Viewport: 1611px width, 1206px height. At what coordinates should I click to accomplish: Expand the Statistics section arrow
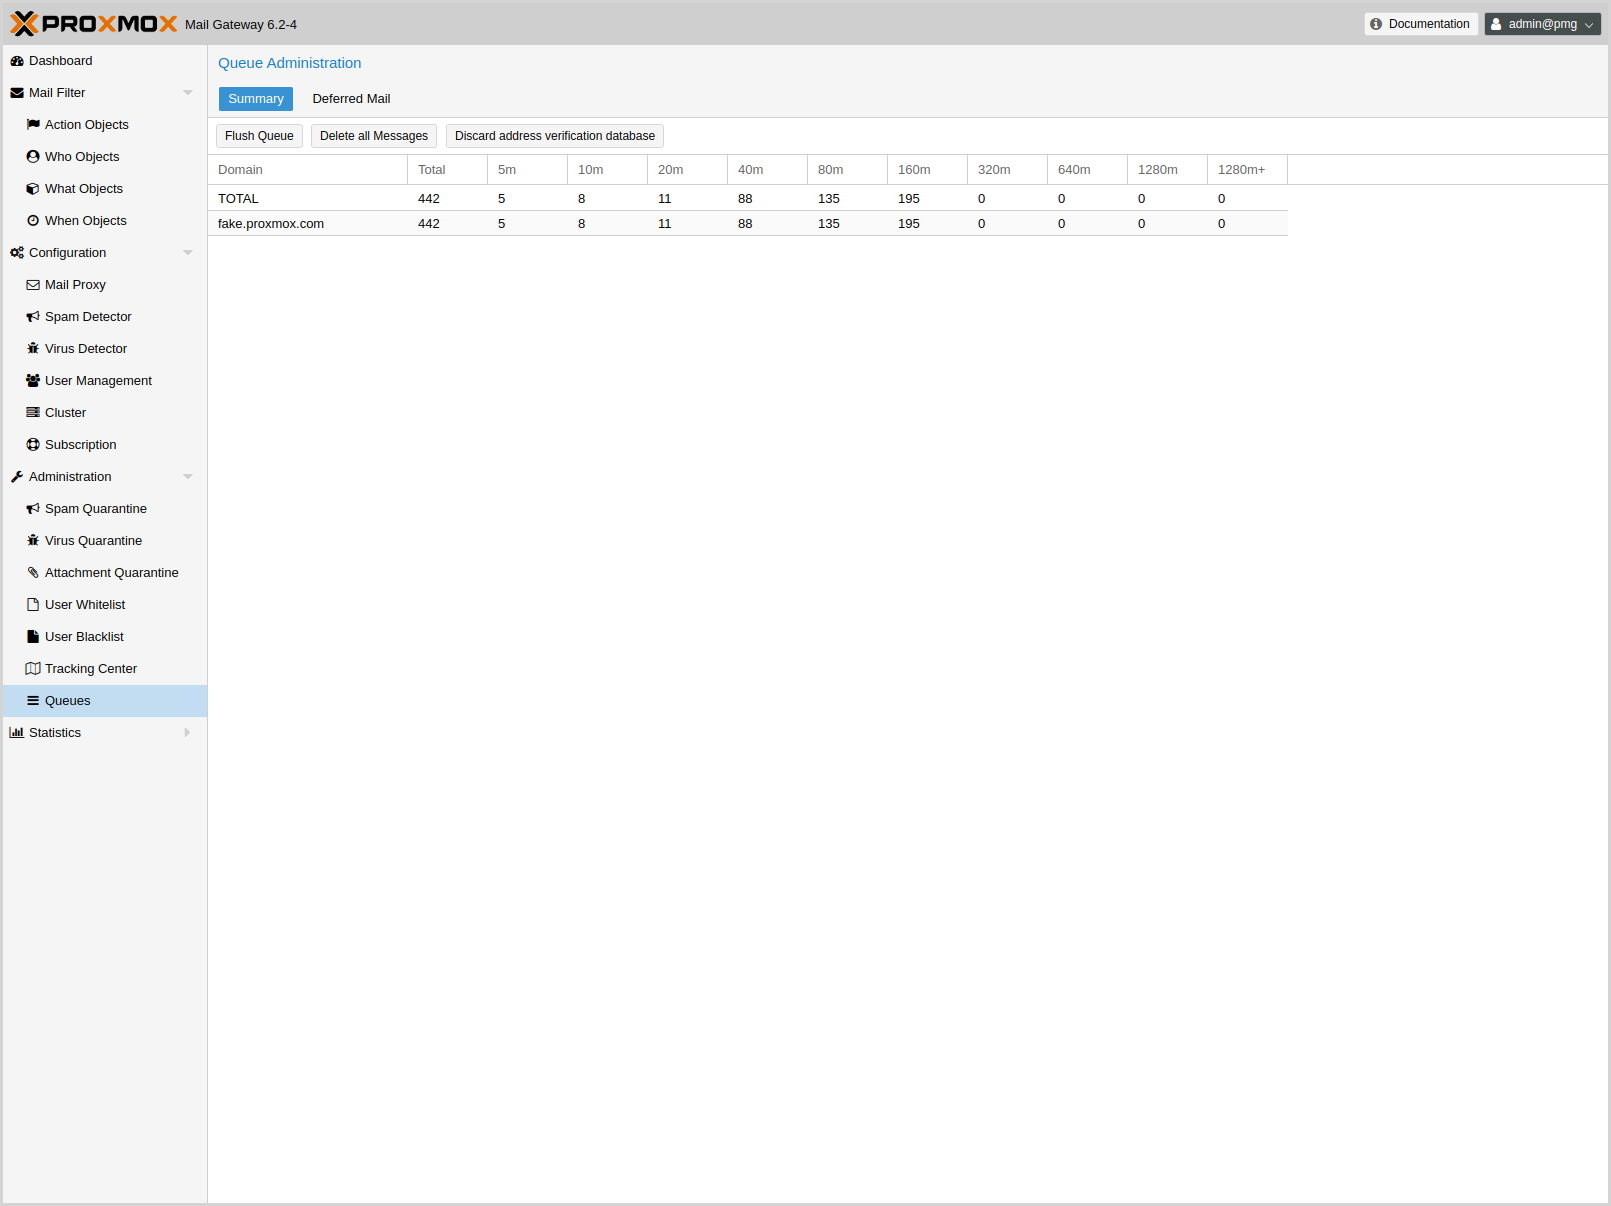tap(187, 733)
